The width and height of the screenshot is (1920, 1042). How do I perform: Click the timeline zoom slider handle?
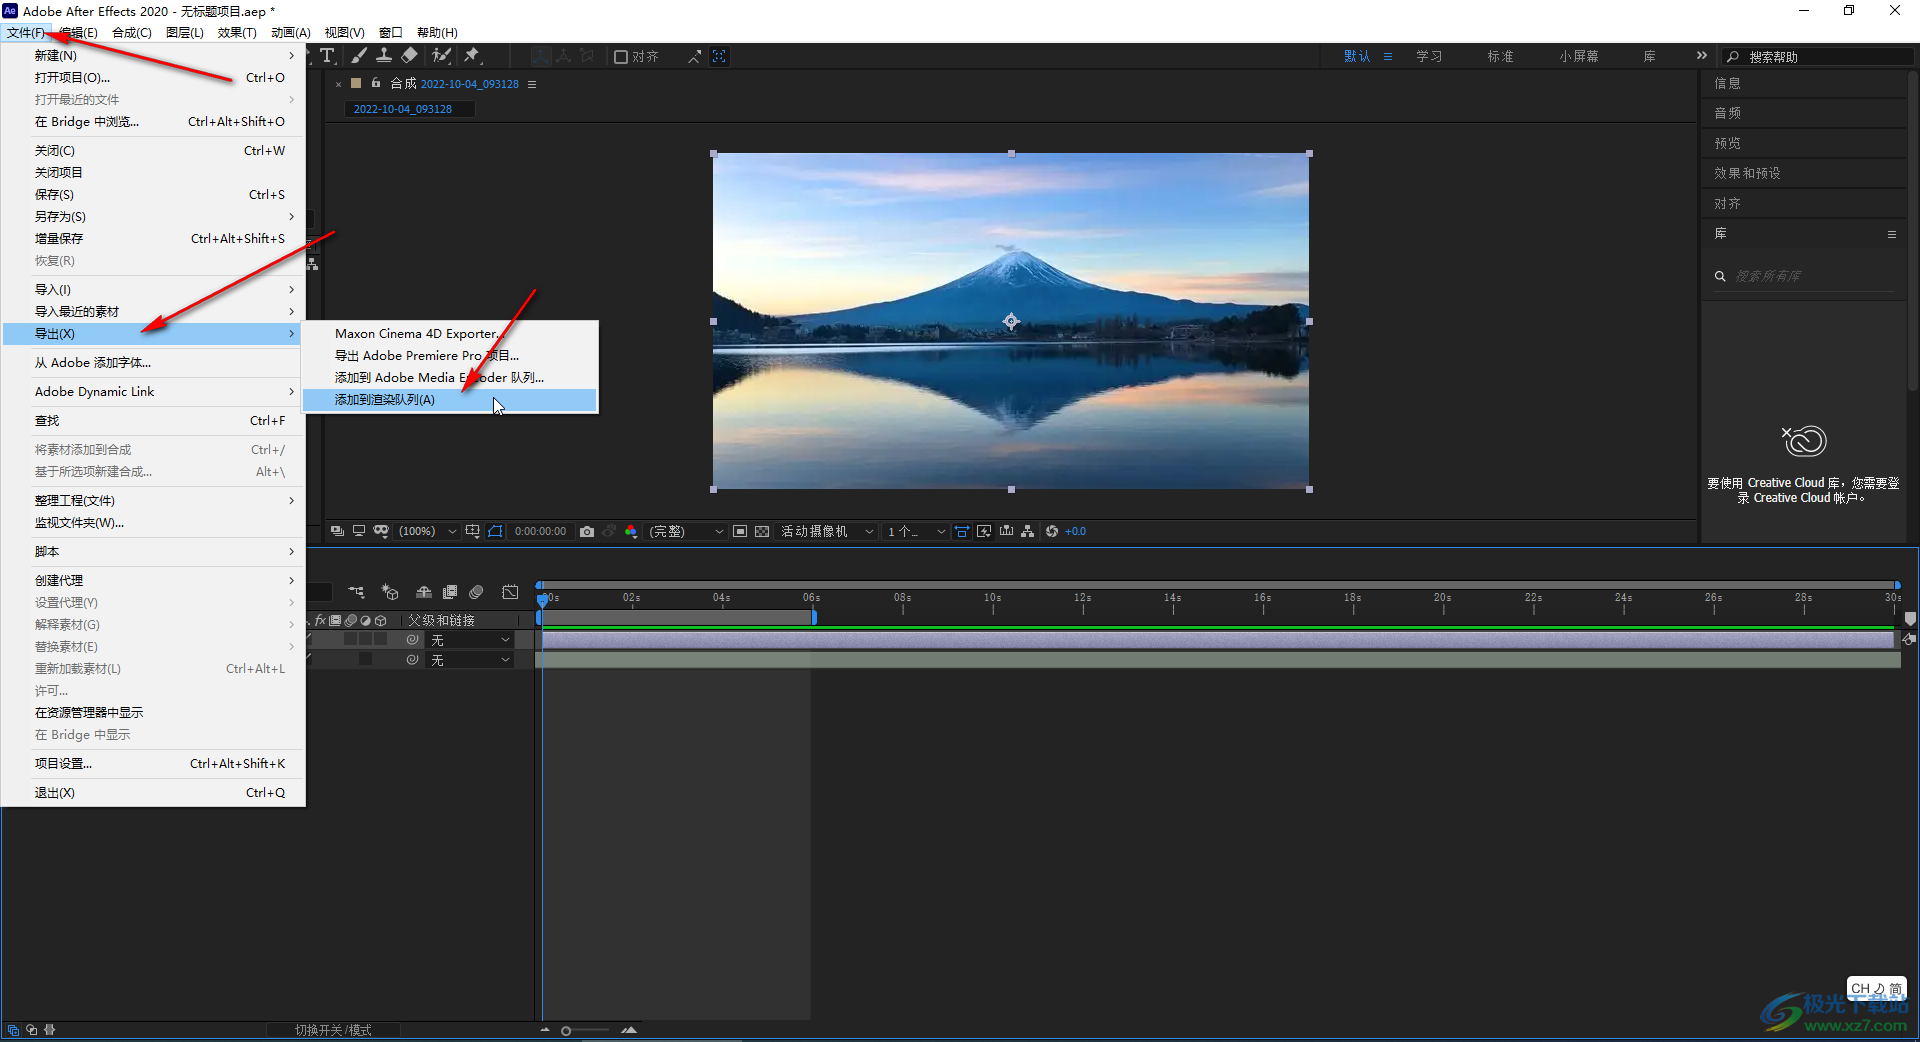click(x=566, y=1030)
